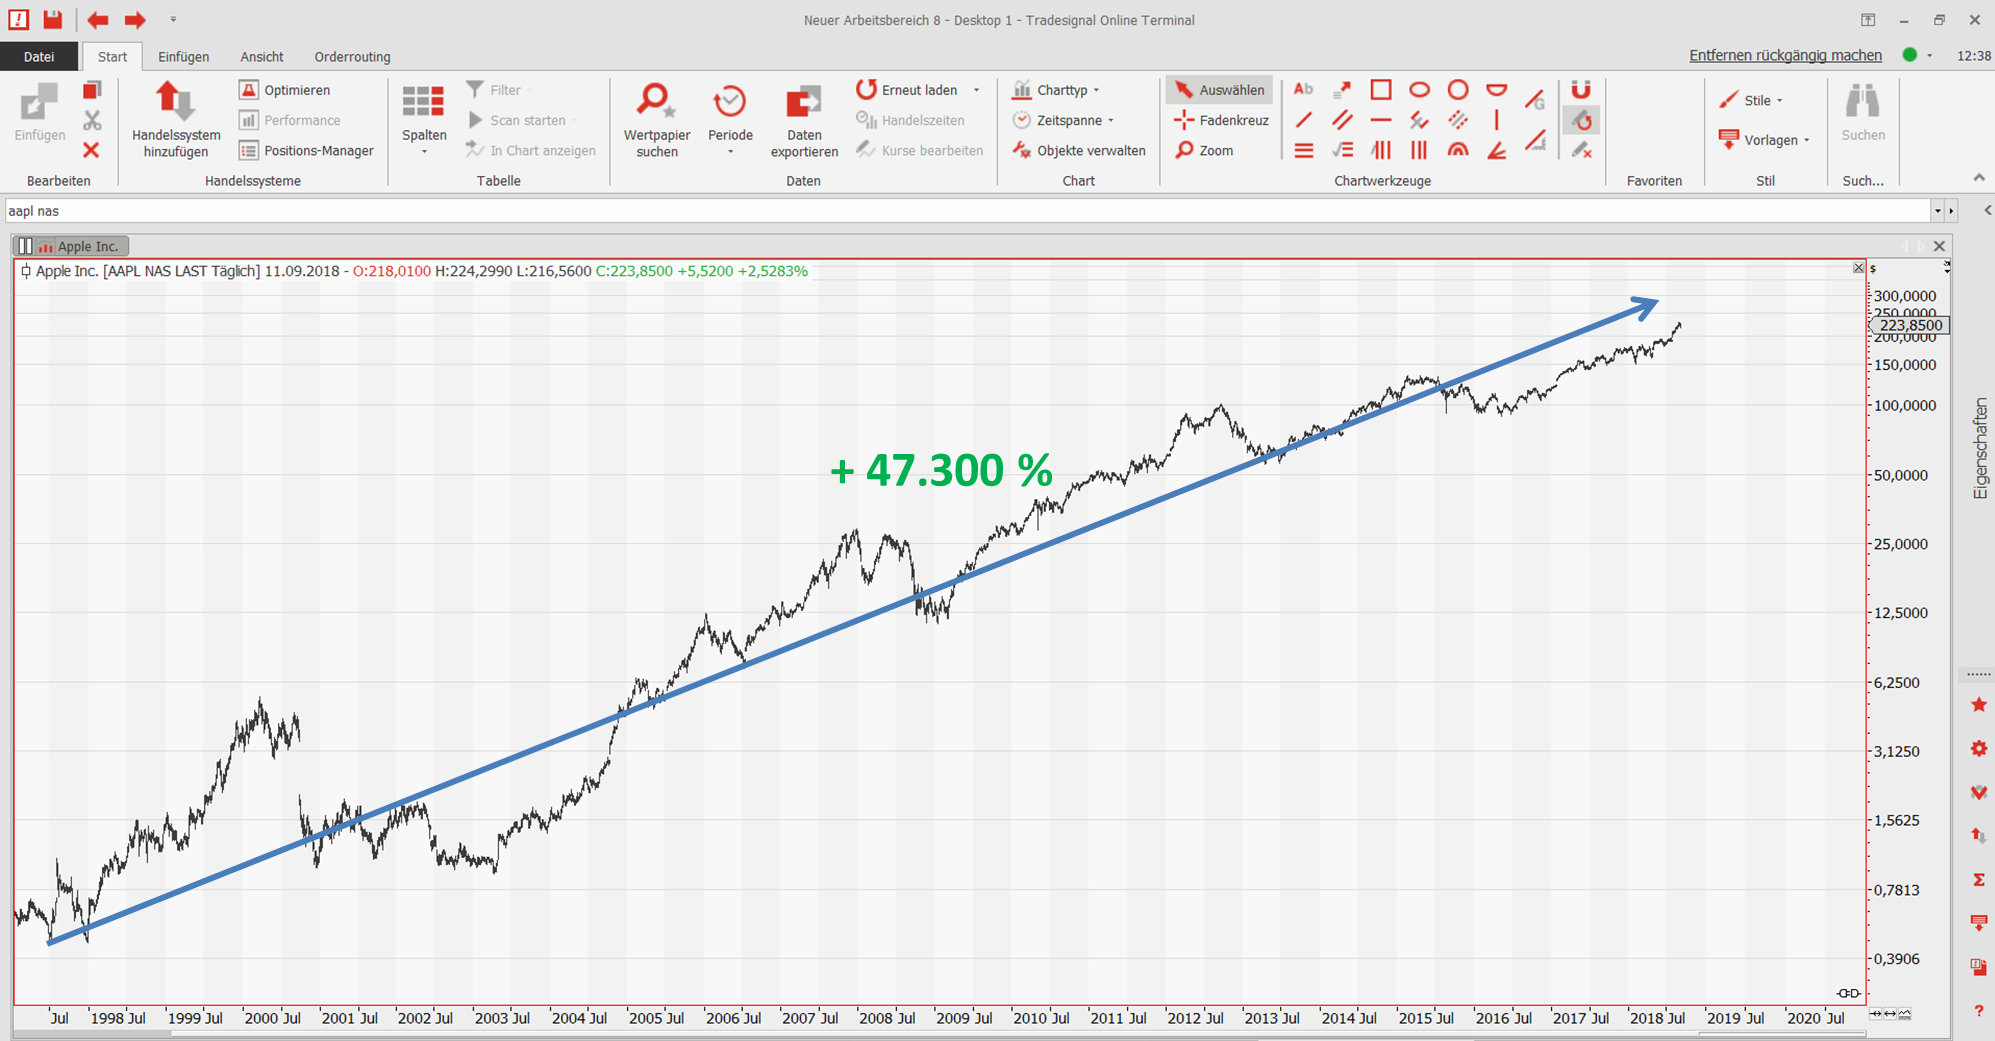The height and width of the screenshot is (1041, 1995).
Task: Click Entfernen rückgängig machen link
Action: 1785,56
